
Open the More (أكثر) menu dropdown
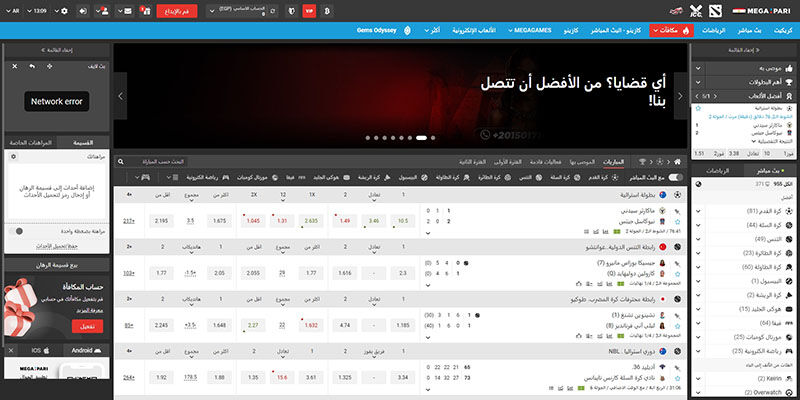pyautogui.click(x=432, y=31)
